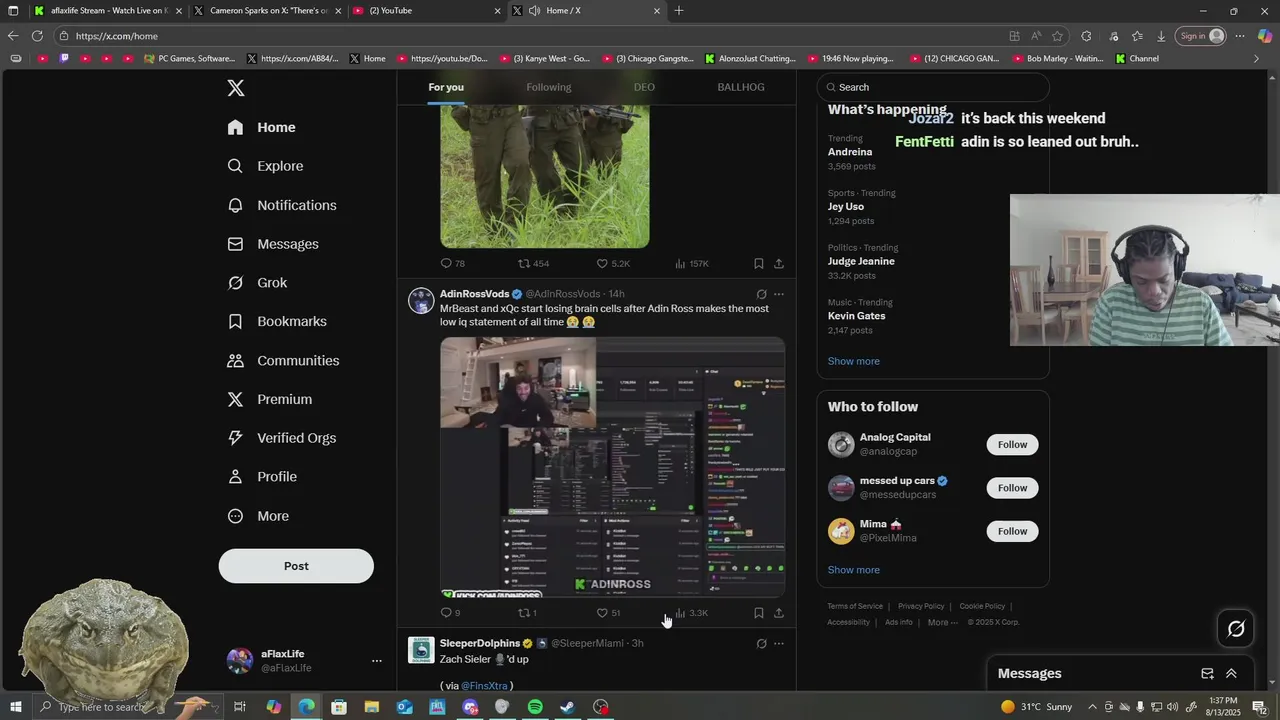The width and height of the screenshot is (1280, 720).
Task: Switch to the BALLHOG tab
Action: [741, 87]
